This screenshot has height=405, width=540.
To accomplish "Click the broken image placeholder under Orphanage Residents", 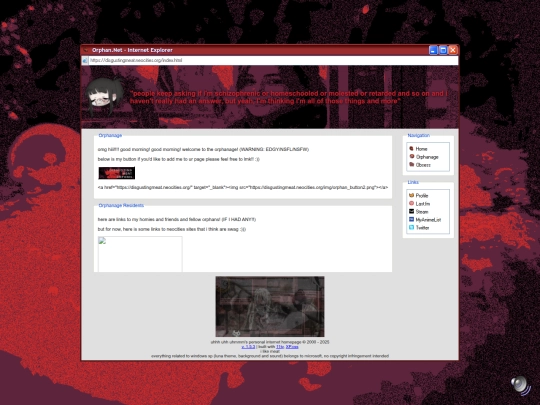I will point(140,254).
